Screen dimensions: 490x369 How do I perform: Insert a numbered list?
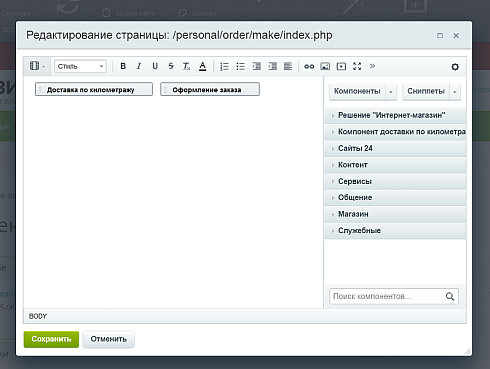(x=224, y=66)
